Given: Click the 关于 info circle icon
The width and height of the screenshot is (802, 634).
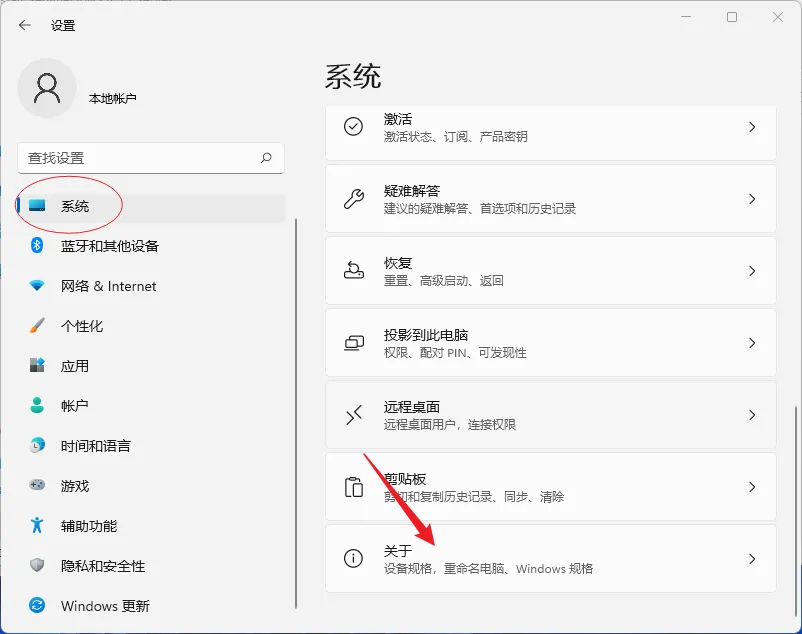Looking at the screenshot, I should 353,558.
